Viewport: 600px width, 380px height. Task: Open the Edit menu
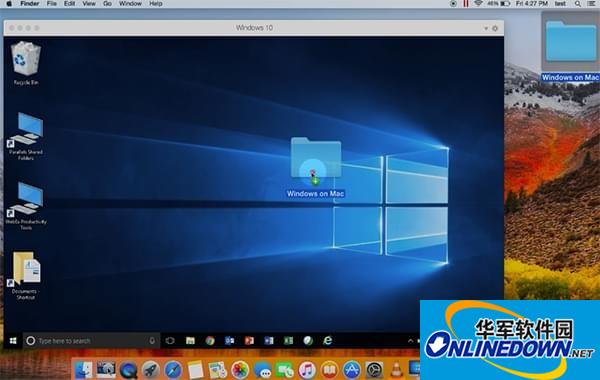point(69,4)
